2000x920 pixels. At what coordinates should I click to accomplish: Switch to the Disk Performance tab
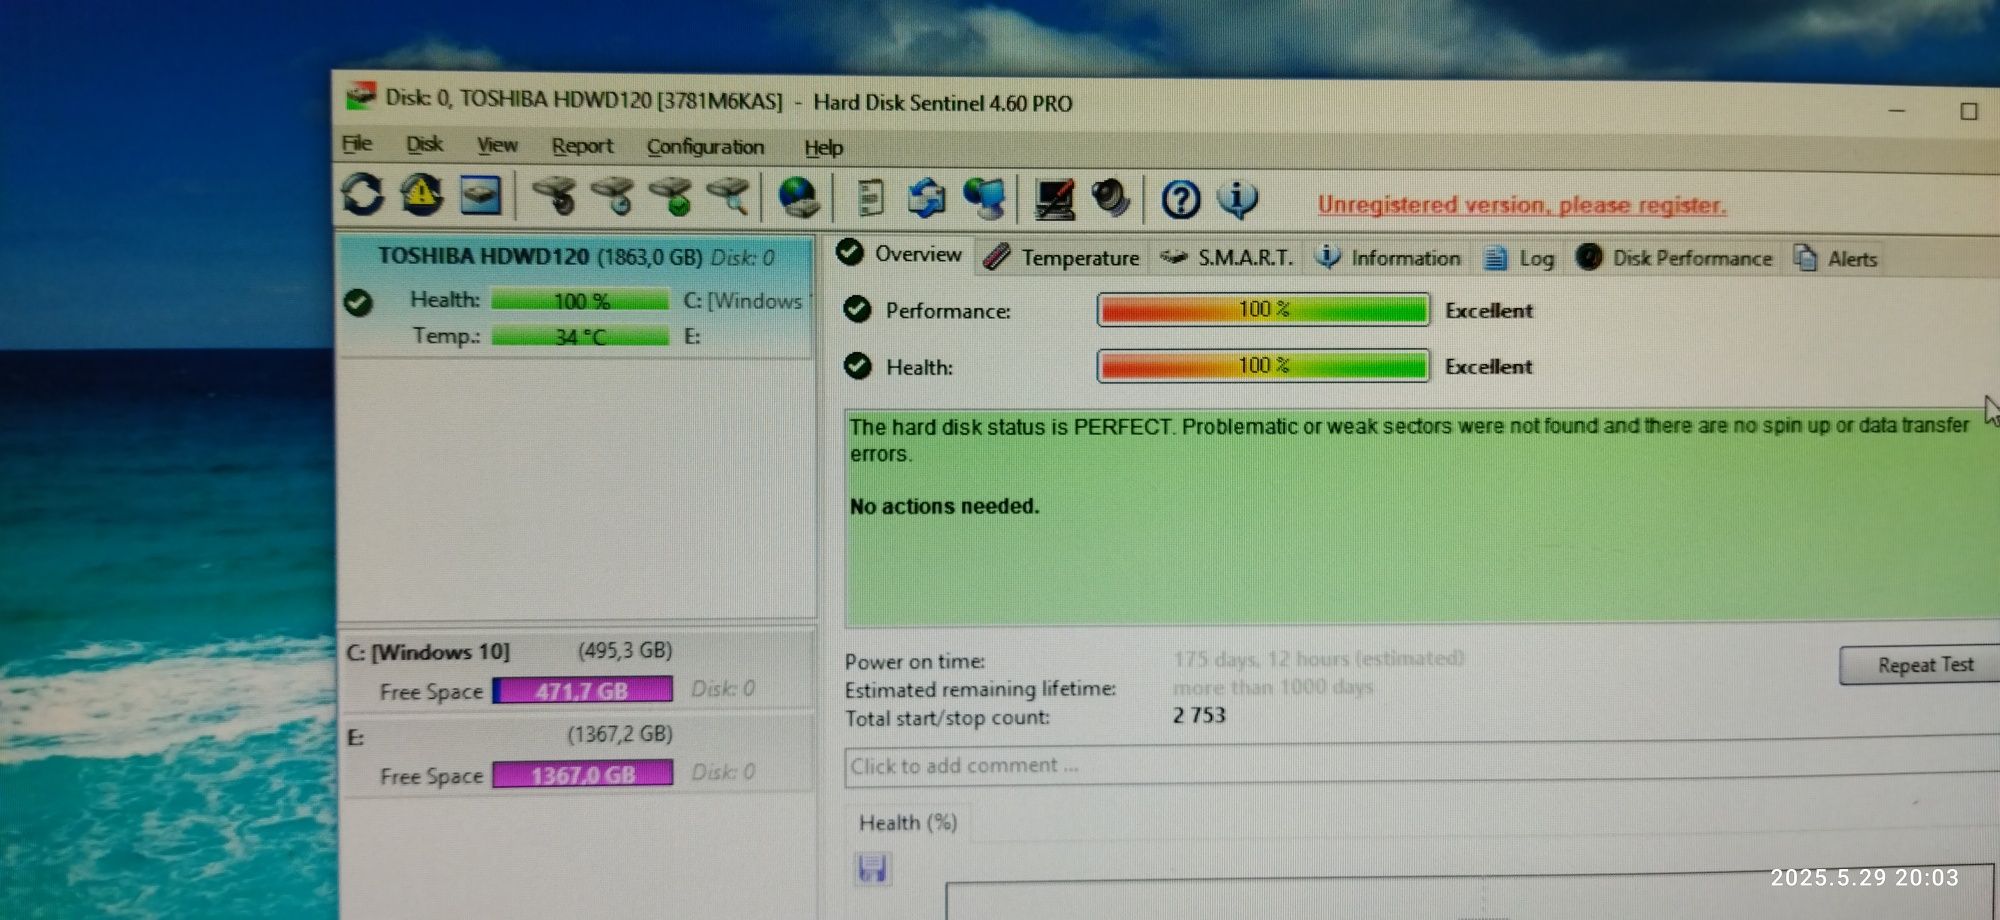tap(1674, 258)
